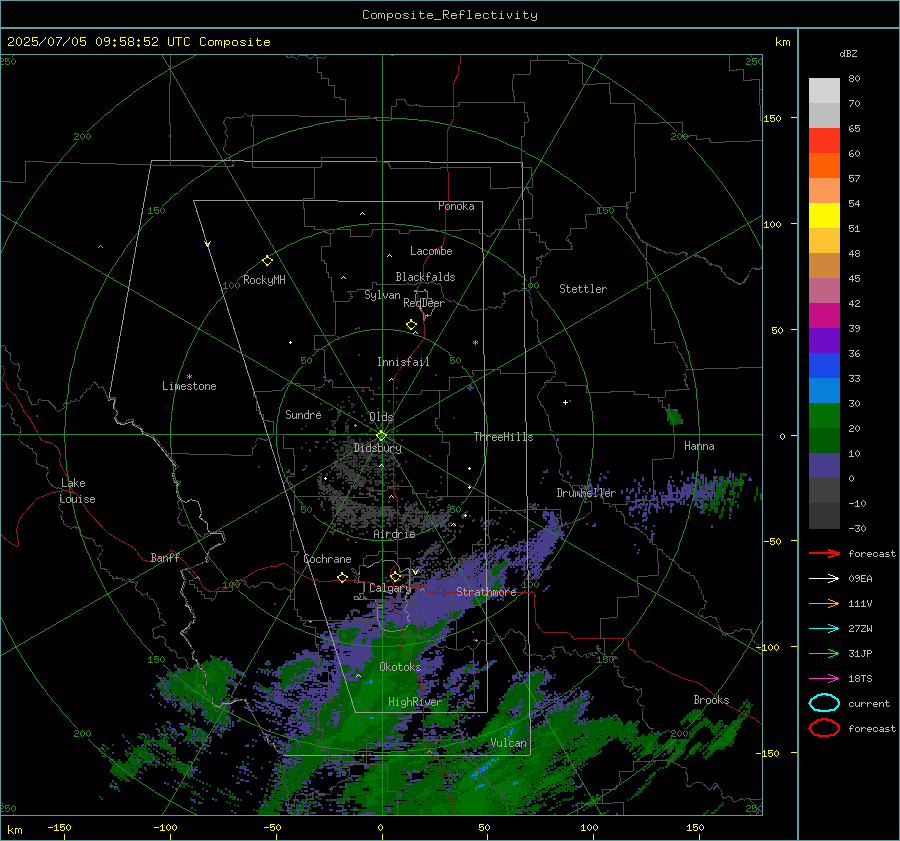Viewport: 900px width, 841px height.
Task: Select the Lacombe label on the map
Action: pos(431,251)
